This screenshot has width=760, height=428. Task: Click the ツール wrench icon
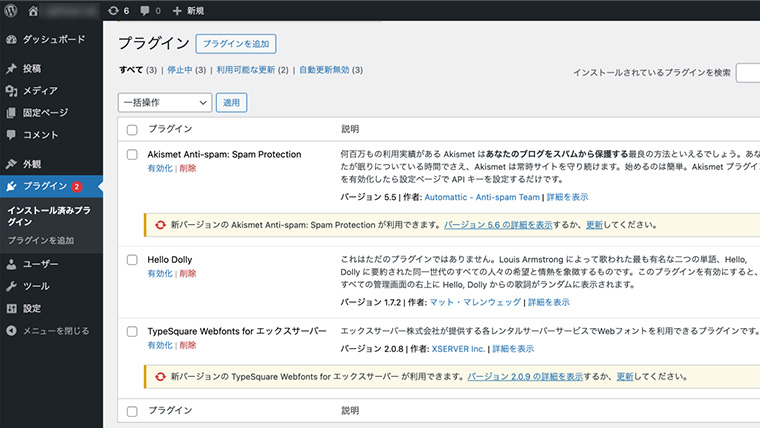tap(11, 286)
